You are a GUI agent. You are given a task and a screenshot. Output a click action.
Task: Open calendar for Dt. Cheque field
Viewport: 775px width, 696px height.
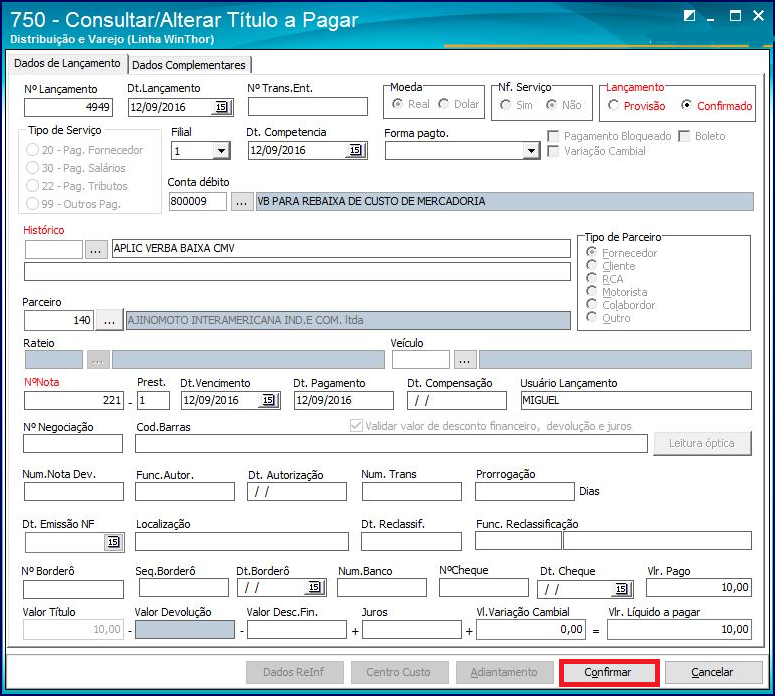pos(622,589)
